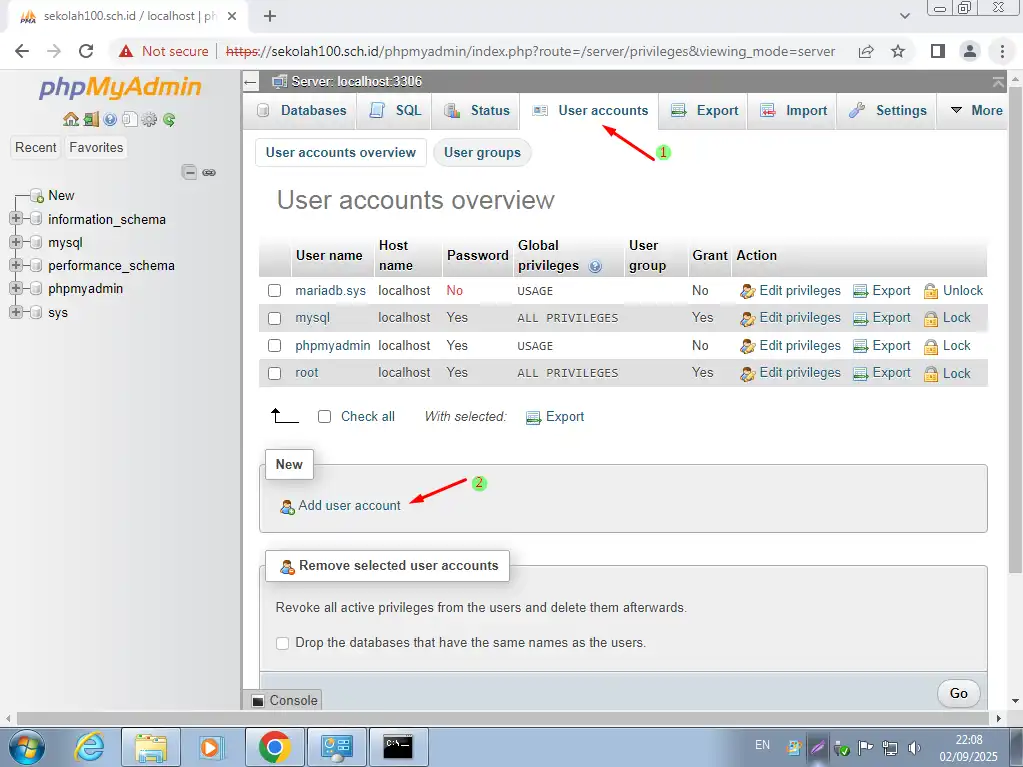This screenshot has width=1023, height=767.
Task: Open the Databases tab
Action: [x=301, y=110]
